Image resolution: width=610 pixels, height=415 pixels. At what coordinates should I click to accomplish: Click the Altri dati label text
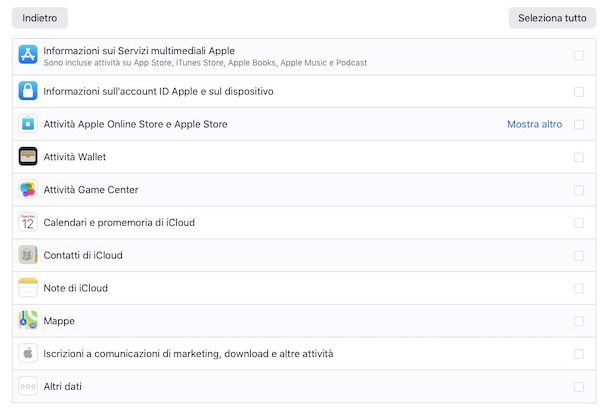tap(63, 387)
